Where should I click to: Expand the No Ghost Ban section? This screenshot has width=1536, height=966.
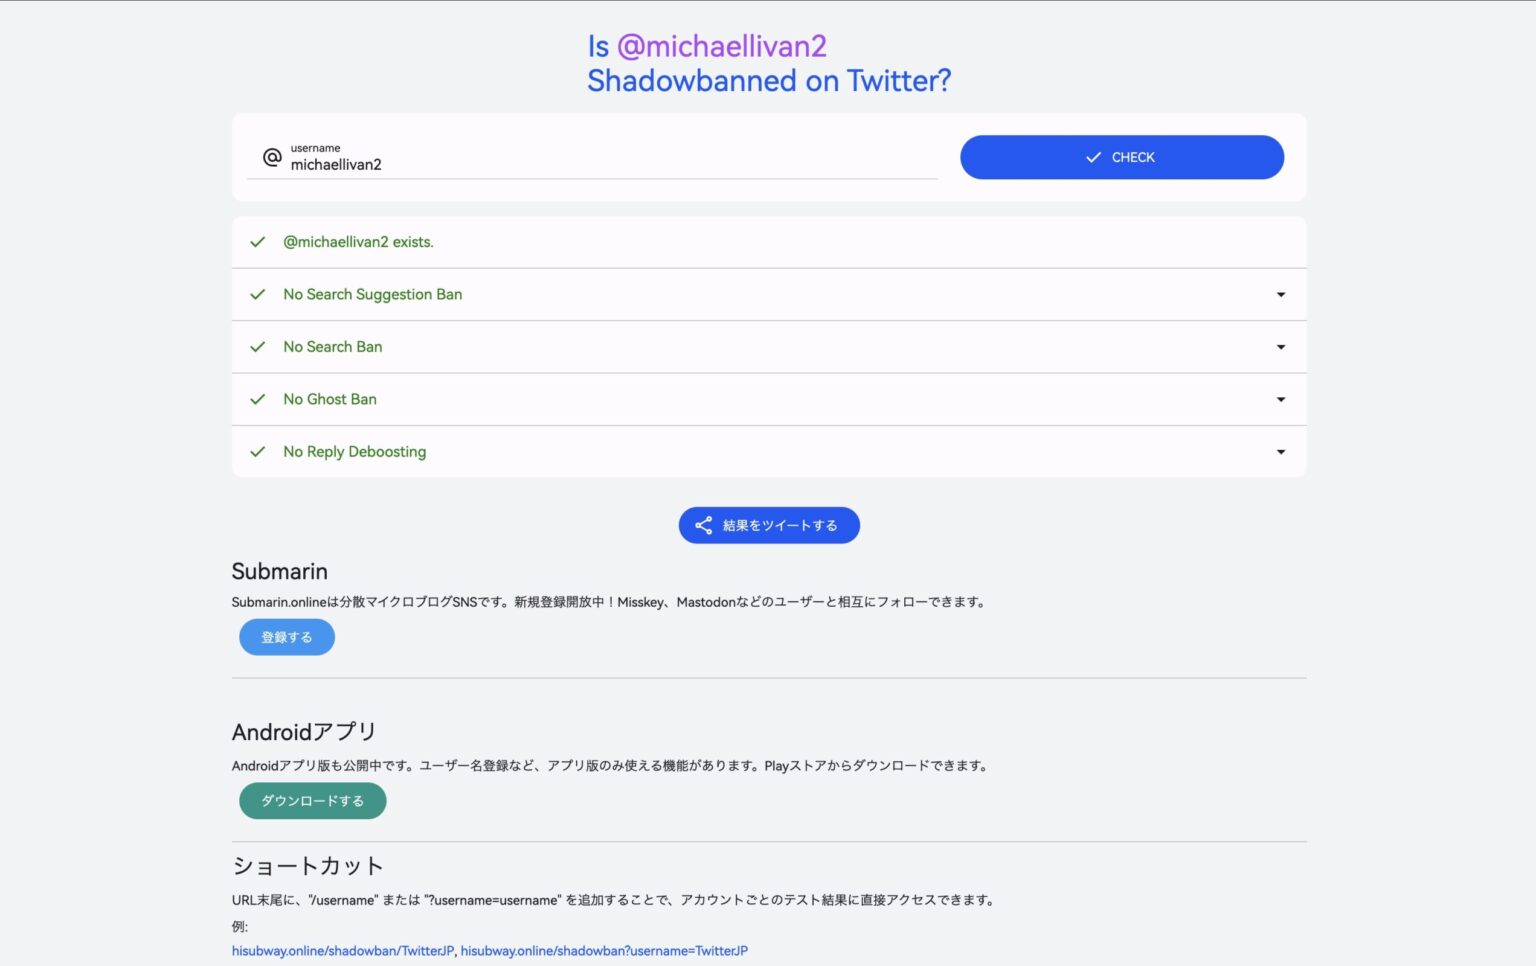click(1281, 399)
